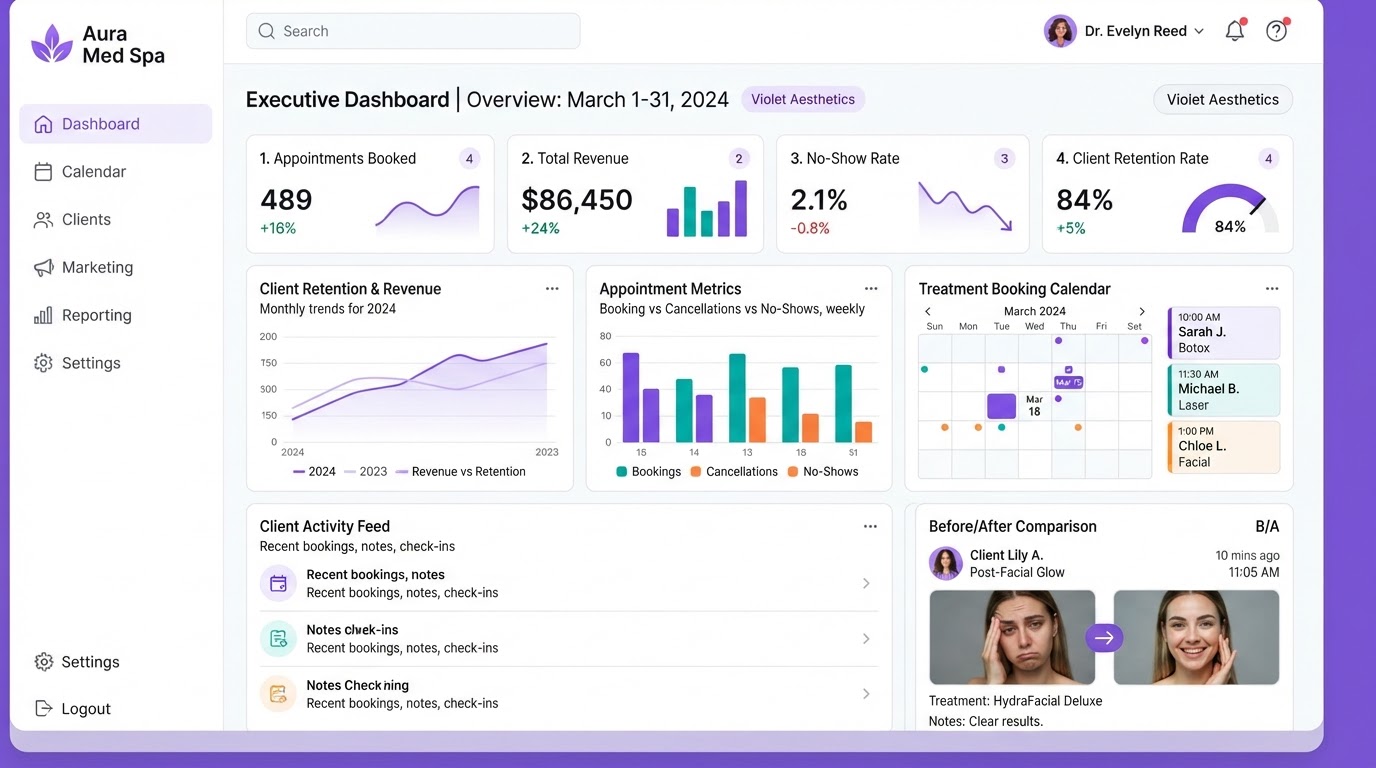The width and height of the screenshot is (1376, 768).
Task: Open the after-treatment photo thumbnail
Action: point(1196,637)
